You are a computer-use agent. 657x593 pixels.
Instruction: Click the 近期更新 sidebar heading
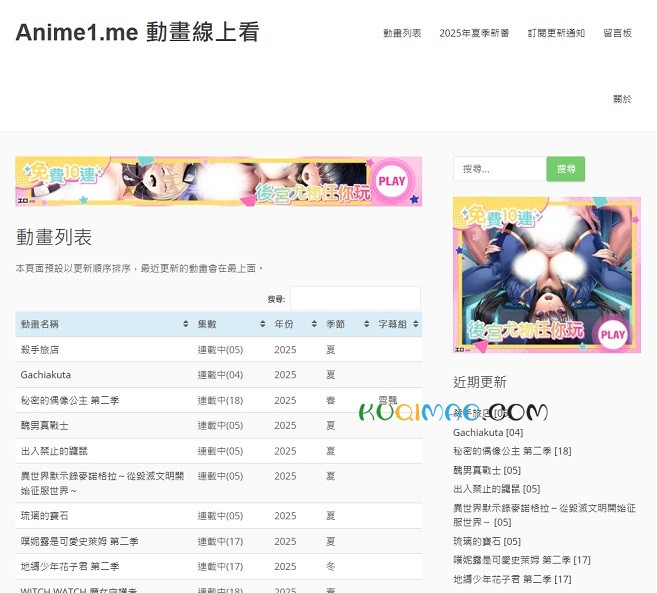click(480, 382)
